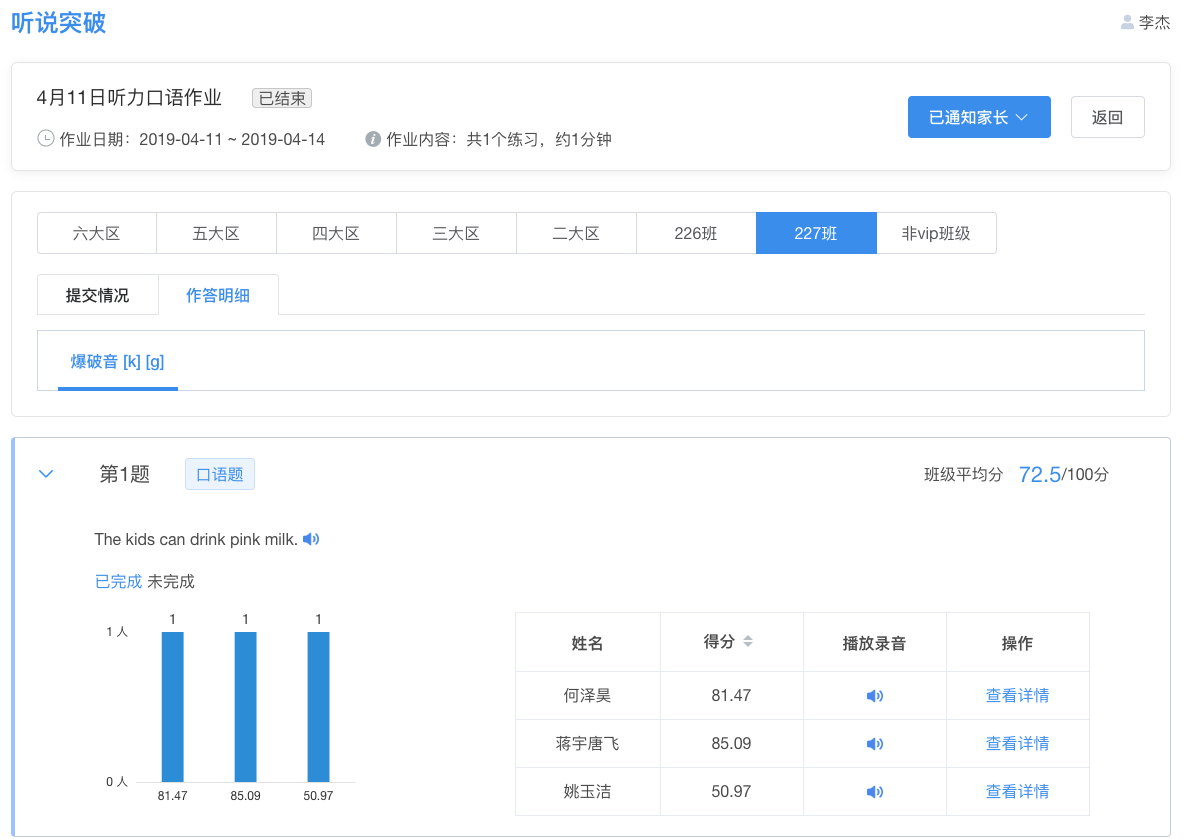Viewport: 1191px width, 839px height.
Task: Switch to the 五大区 class tab
Action: tap(216, 233)
